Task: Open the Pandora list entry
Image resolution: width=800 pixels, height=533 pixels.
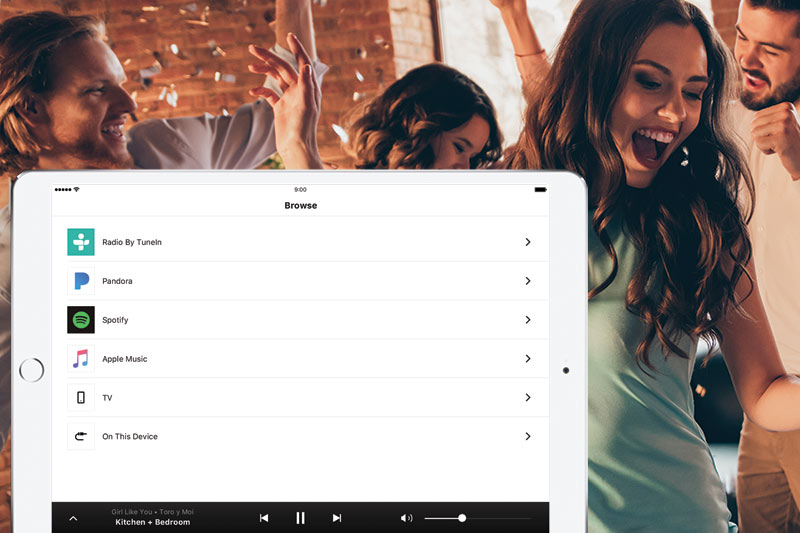Action: 300,281
